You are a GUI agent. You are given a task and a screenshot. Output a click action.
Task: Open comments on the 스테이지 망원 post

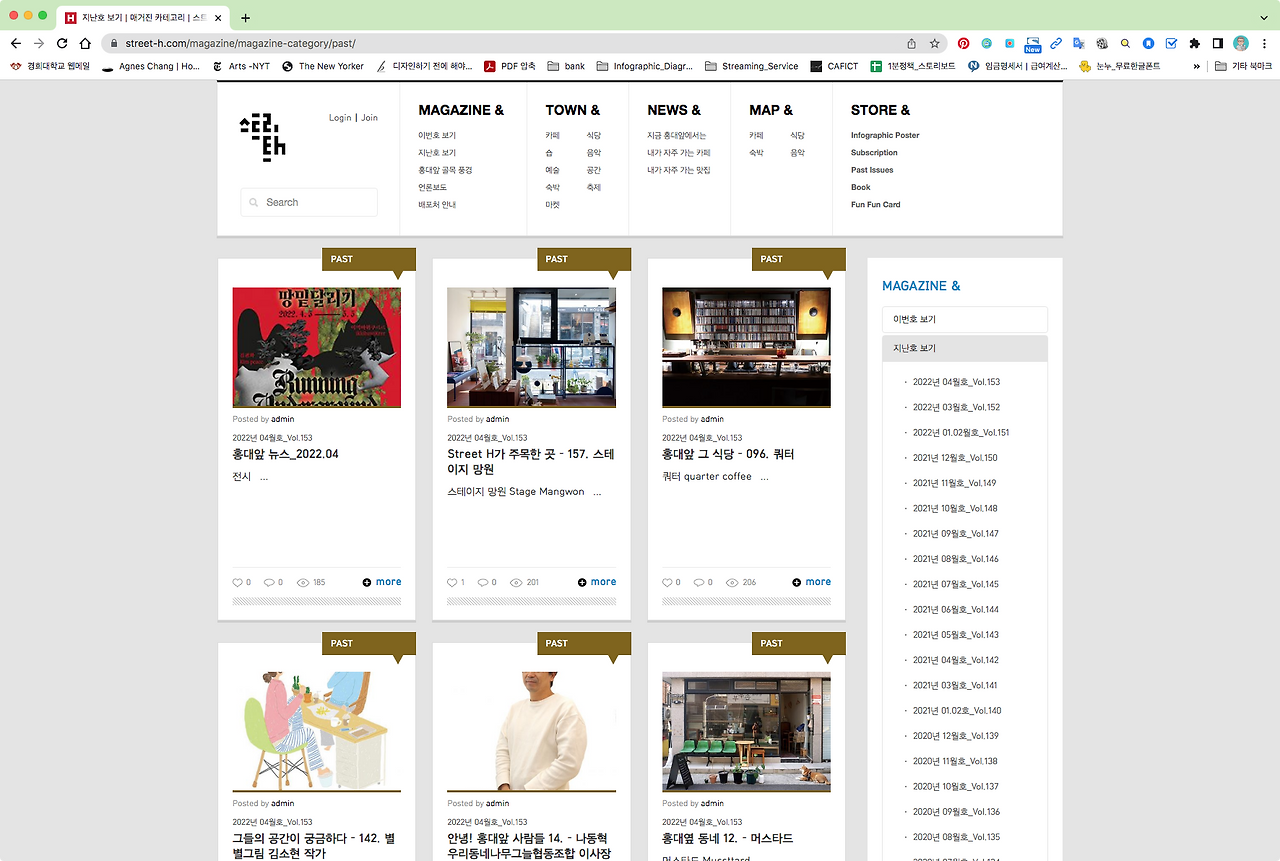483,582
